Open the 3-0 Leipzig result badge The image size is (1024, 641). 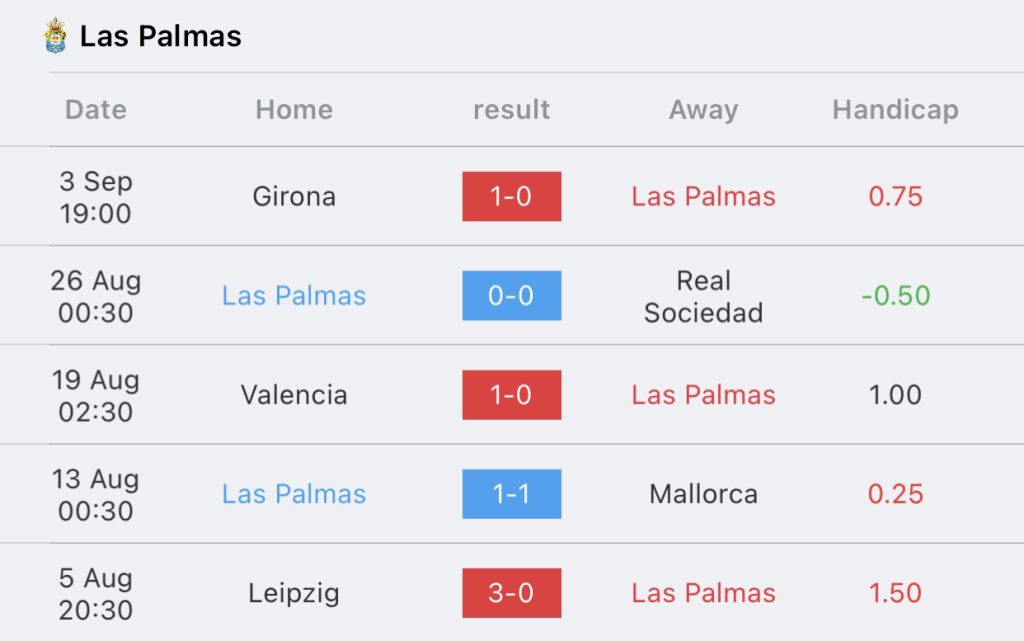pos(511,593)
